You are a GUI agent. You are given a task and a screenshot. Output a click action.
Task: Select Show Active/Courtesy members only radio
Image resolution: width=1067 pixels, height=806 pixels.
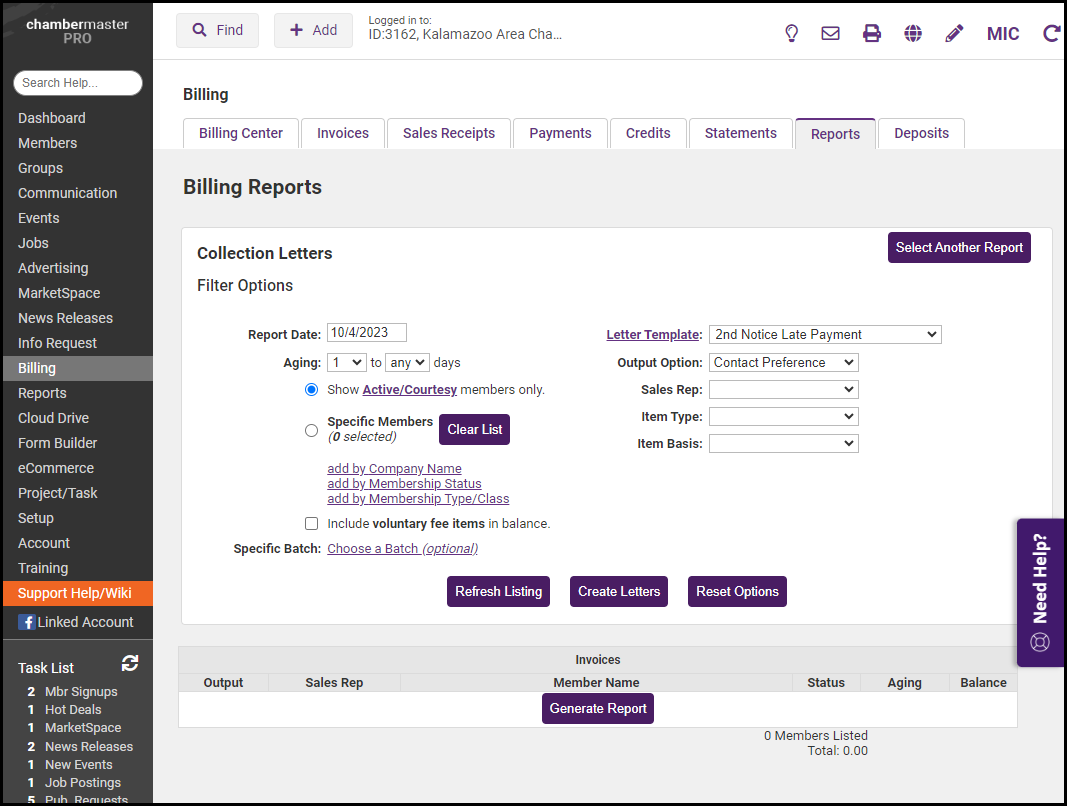click(311, 389)
